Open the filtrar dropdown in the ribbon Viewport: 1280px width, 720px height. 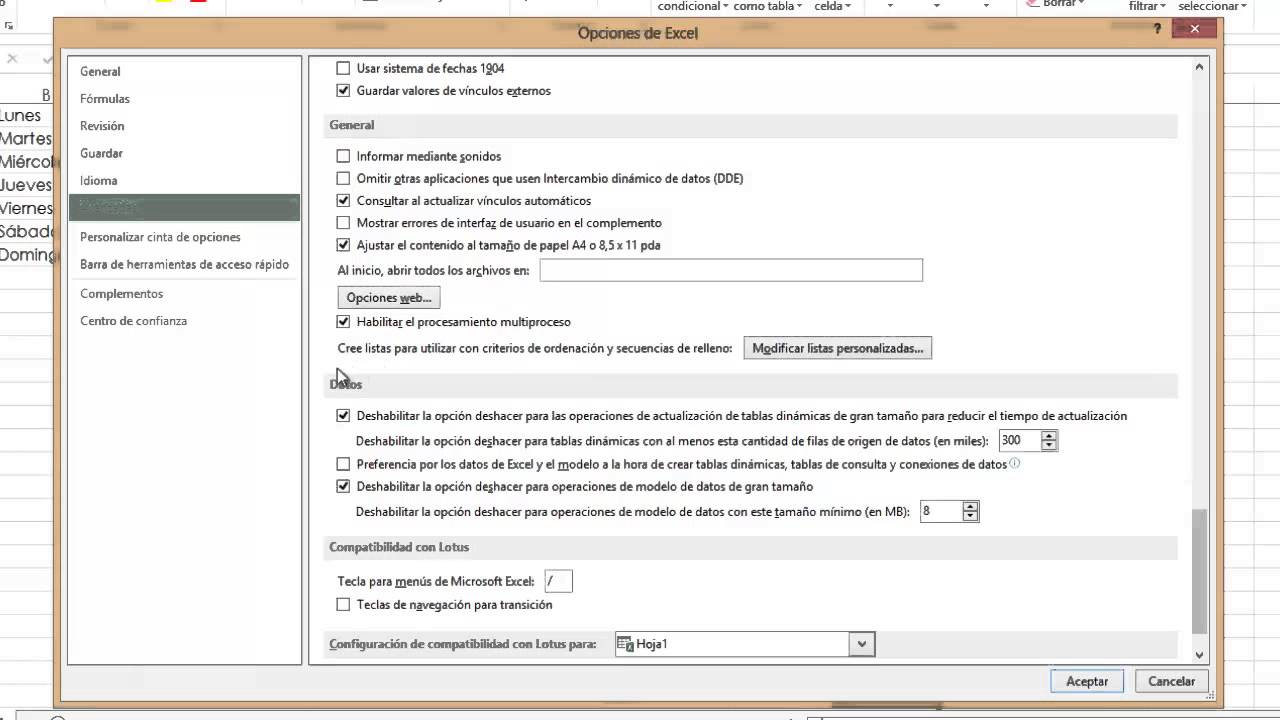[1163, 6]
